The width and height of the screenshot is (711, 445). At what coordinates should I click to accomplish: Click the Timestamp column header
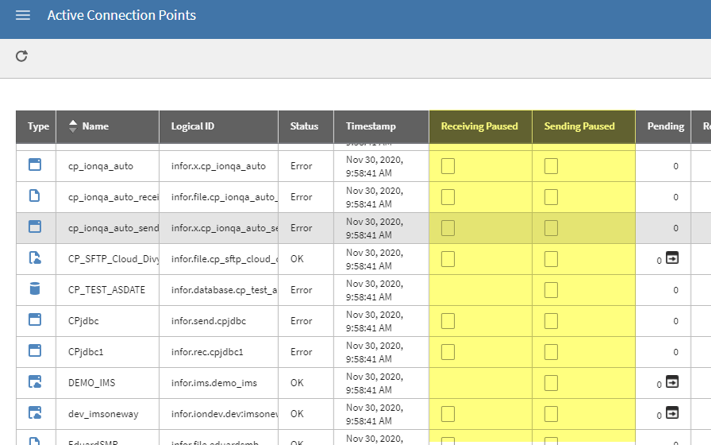click(x=371, y=127)
